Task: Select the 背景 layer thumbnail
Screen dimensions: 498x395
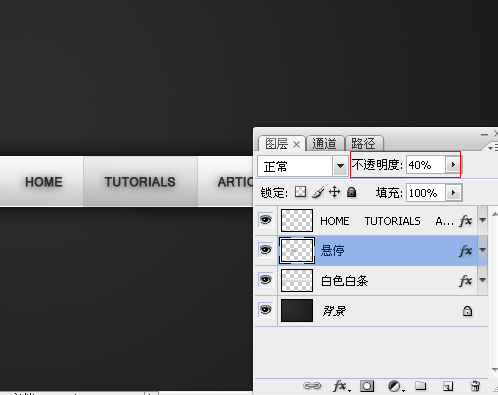Action: point(297,310)
